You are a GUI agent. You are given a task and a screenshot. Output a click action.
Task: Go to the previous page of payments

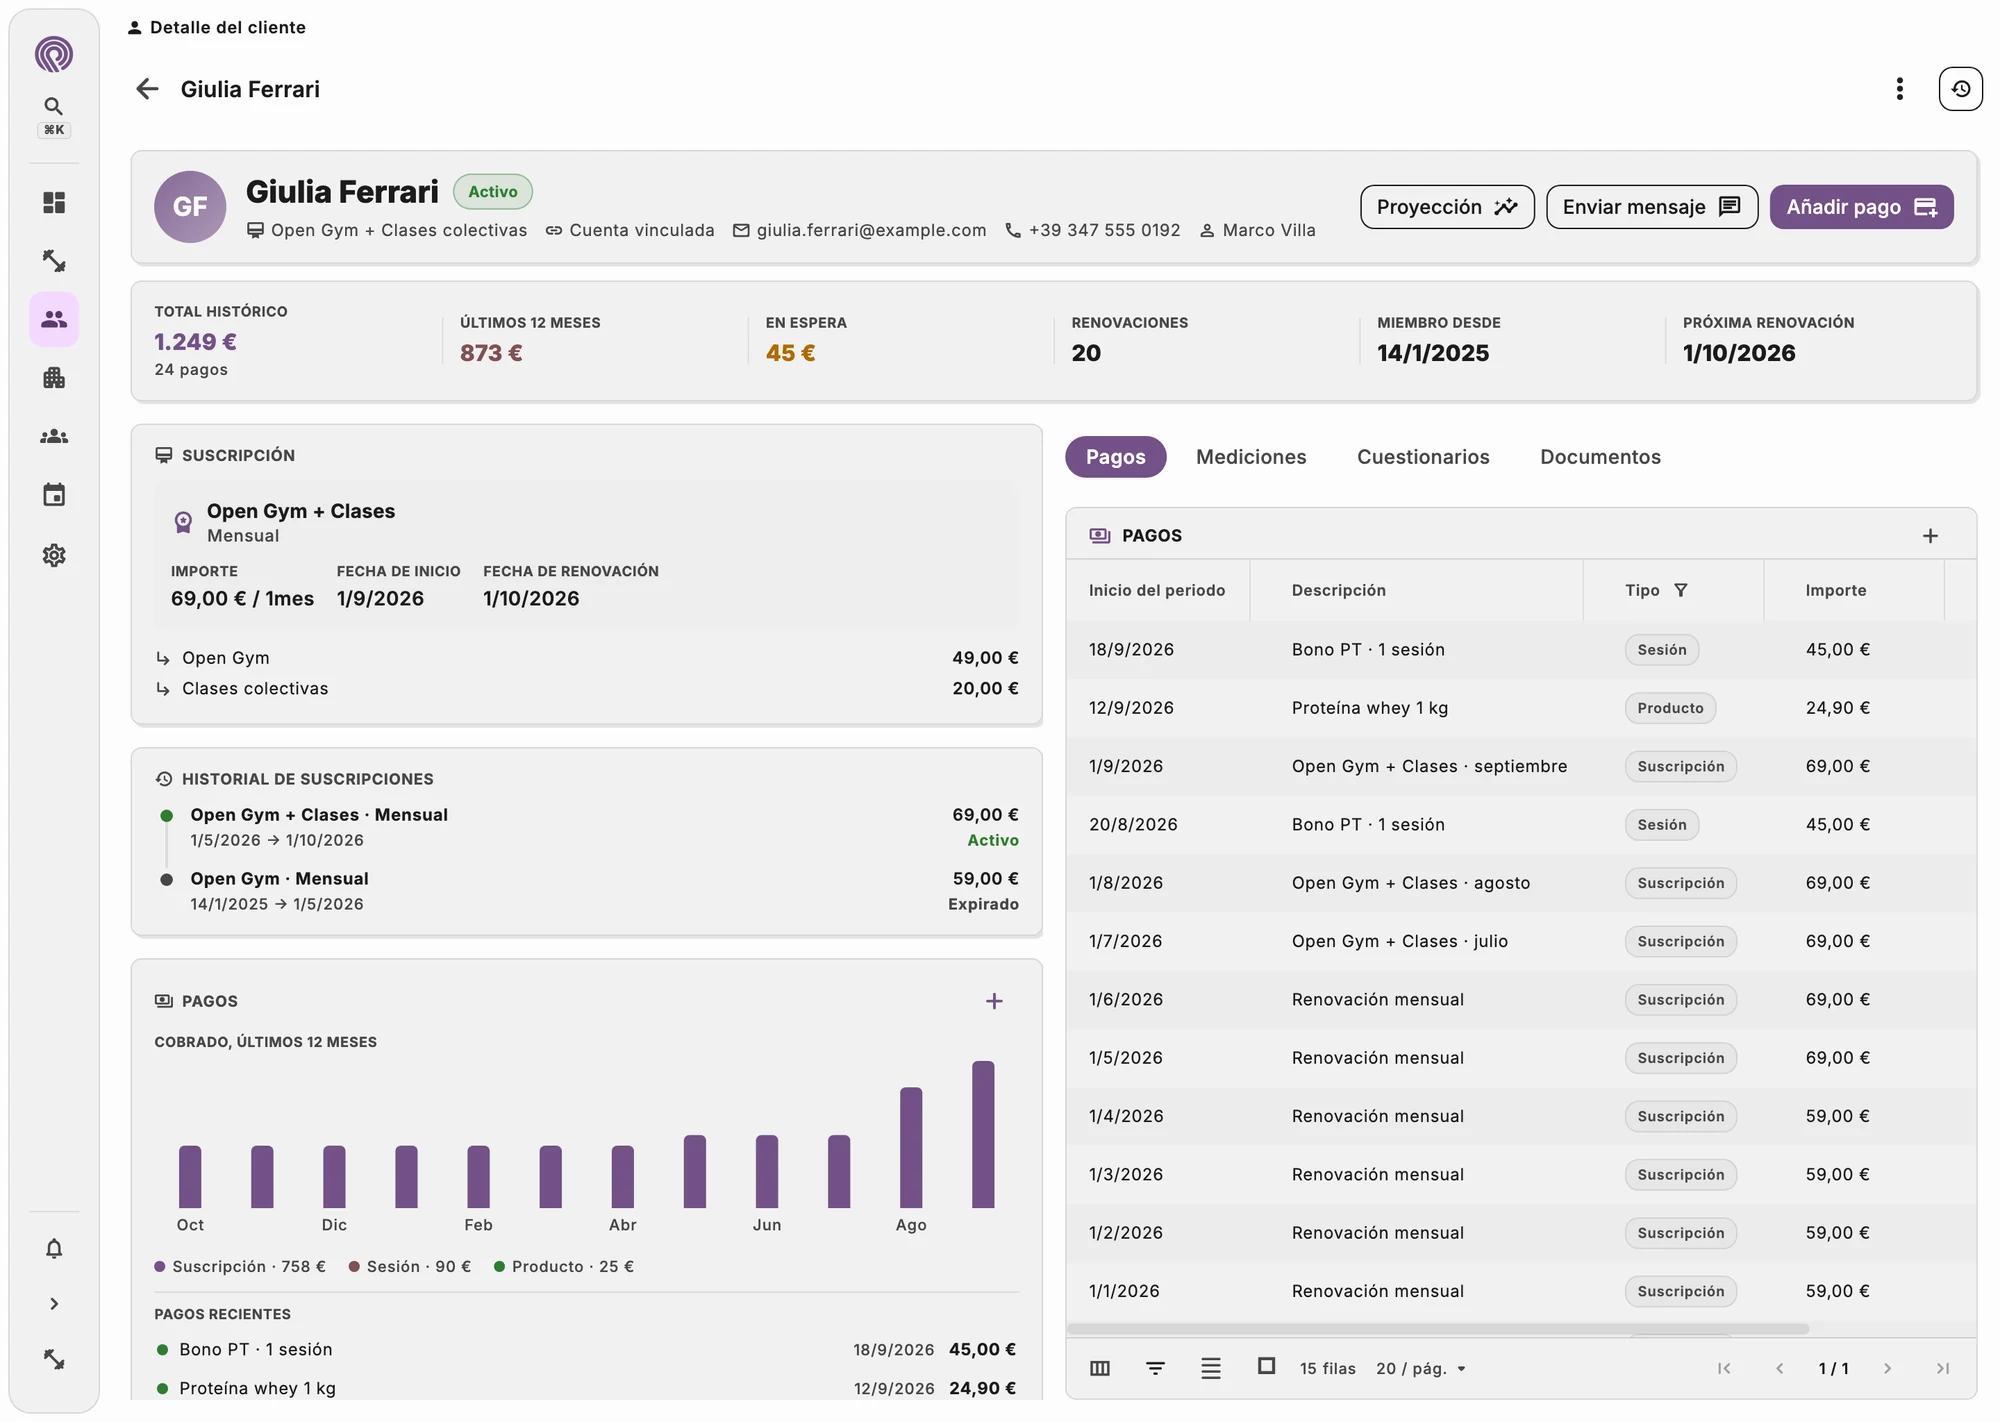(x=1779, y=1368)
